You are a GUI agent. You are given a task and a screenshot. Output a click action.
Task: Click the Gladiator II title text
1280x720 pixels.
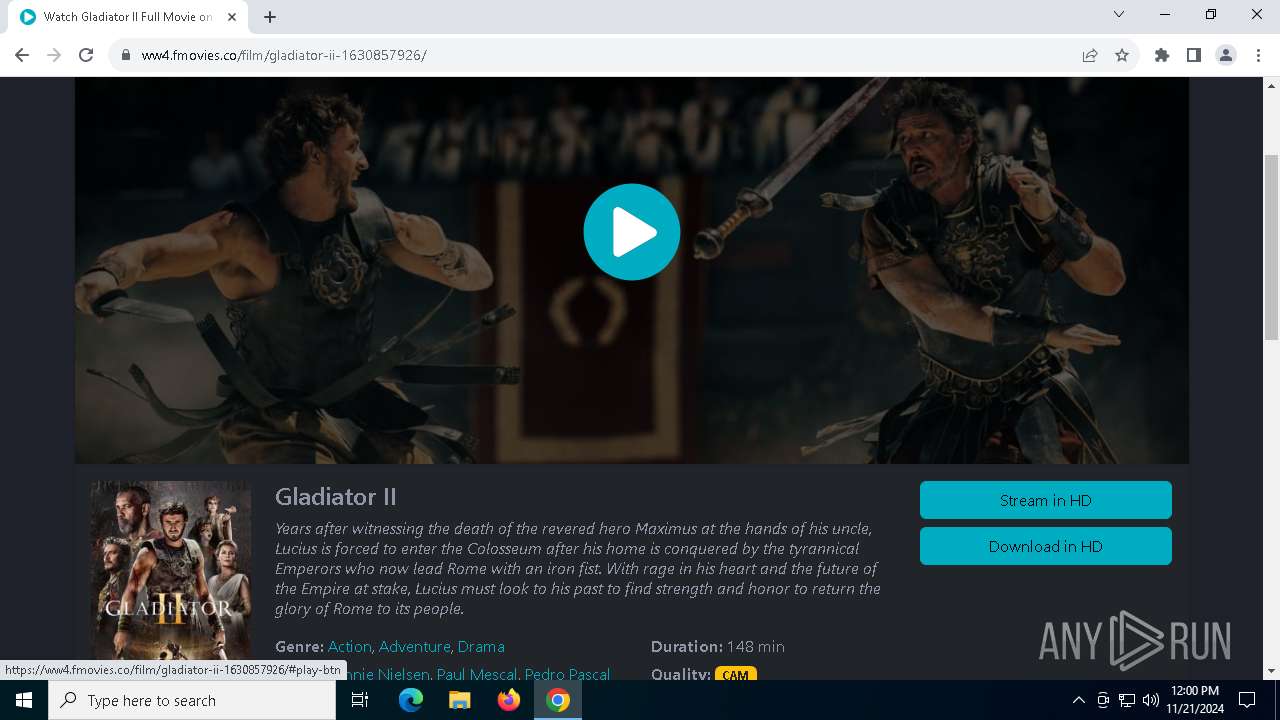pos(336,497)
